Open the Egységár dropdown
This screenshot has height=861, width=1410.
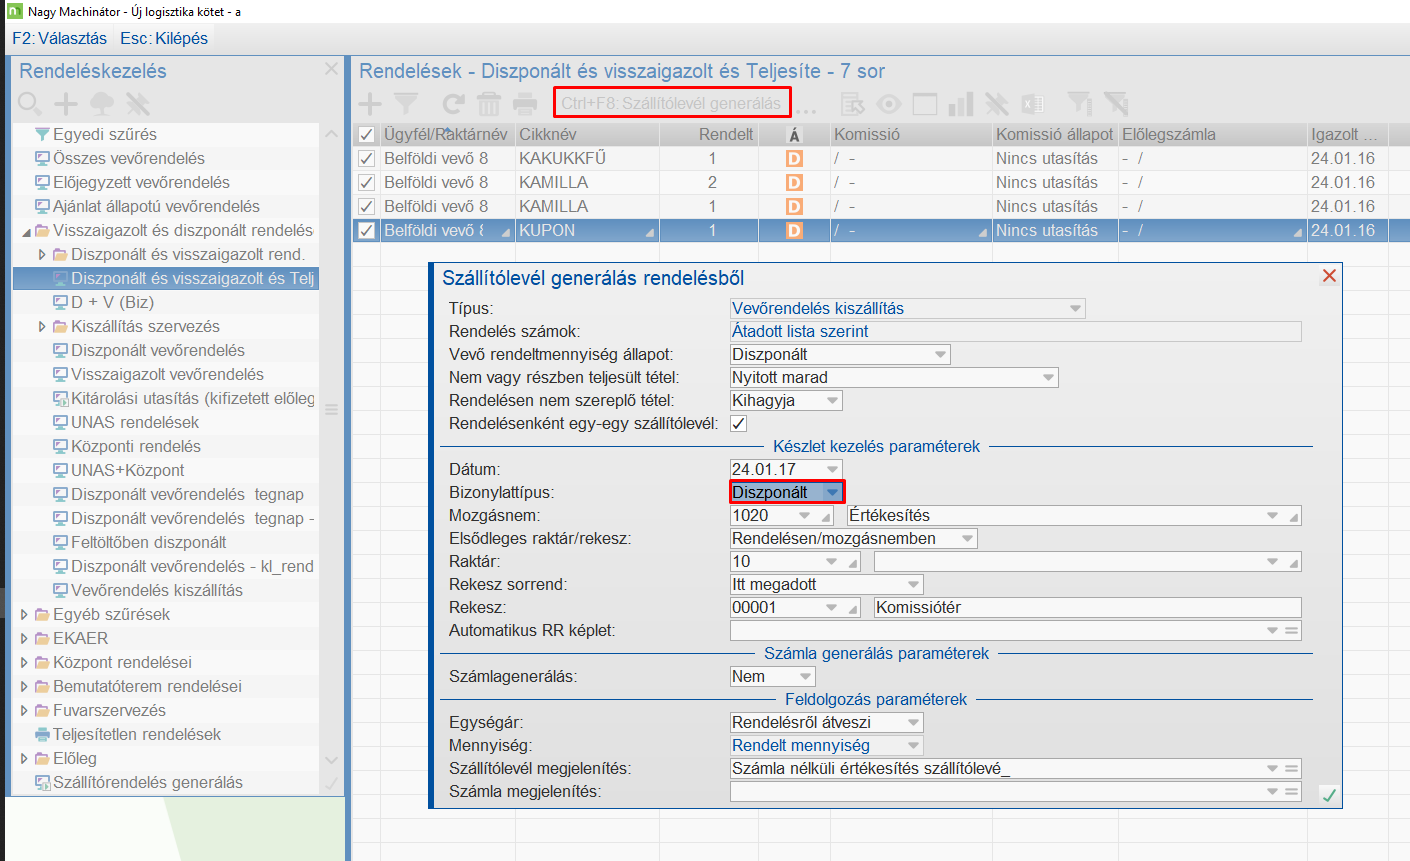914,722
